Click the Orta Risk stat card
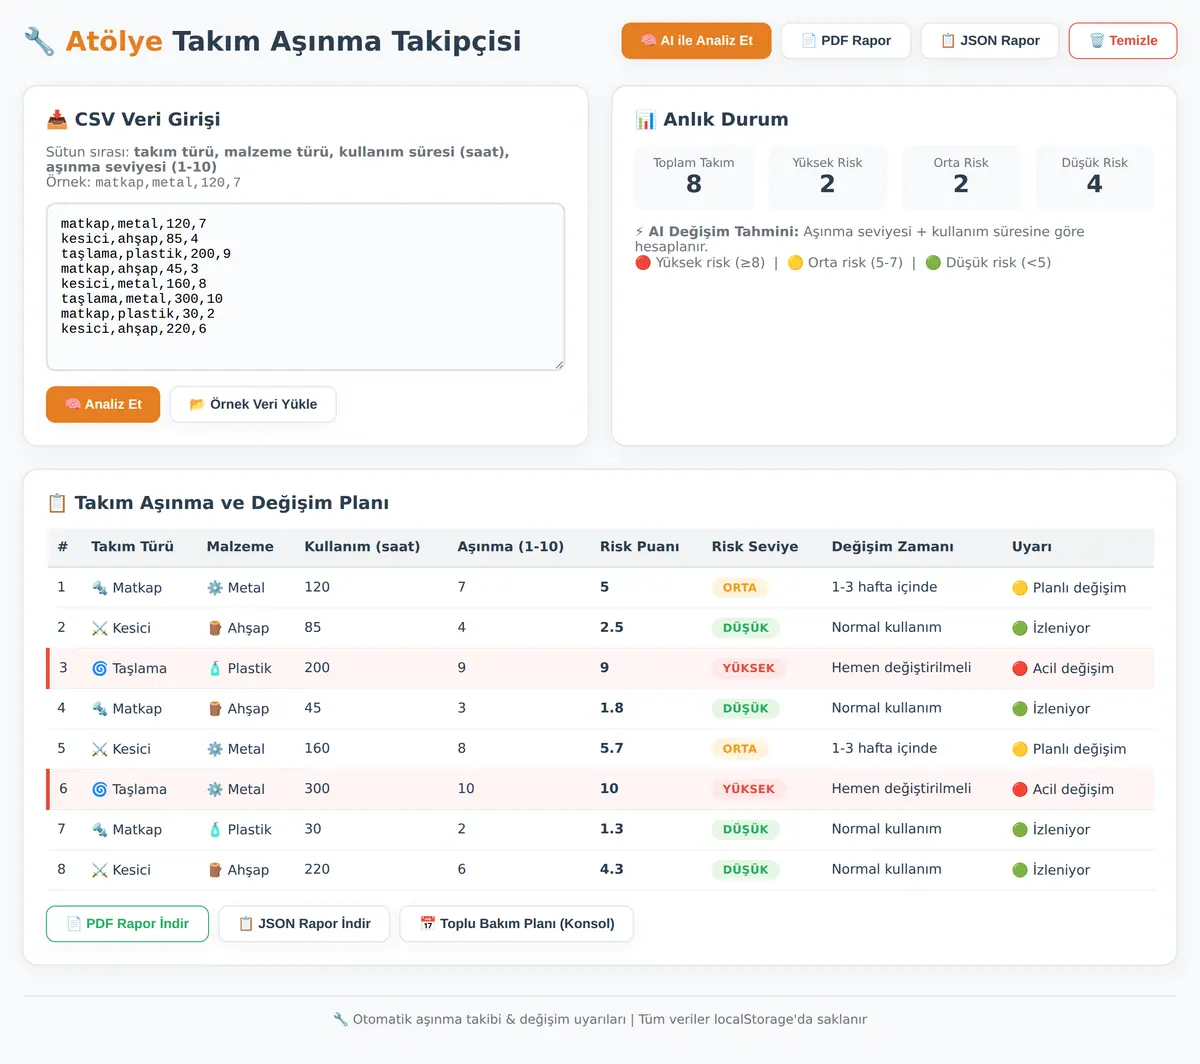Image resolution: width=1200 pixels, height=1064 pixels. click(961, 177)
